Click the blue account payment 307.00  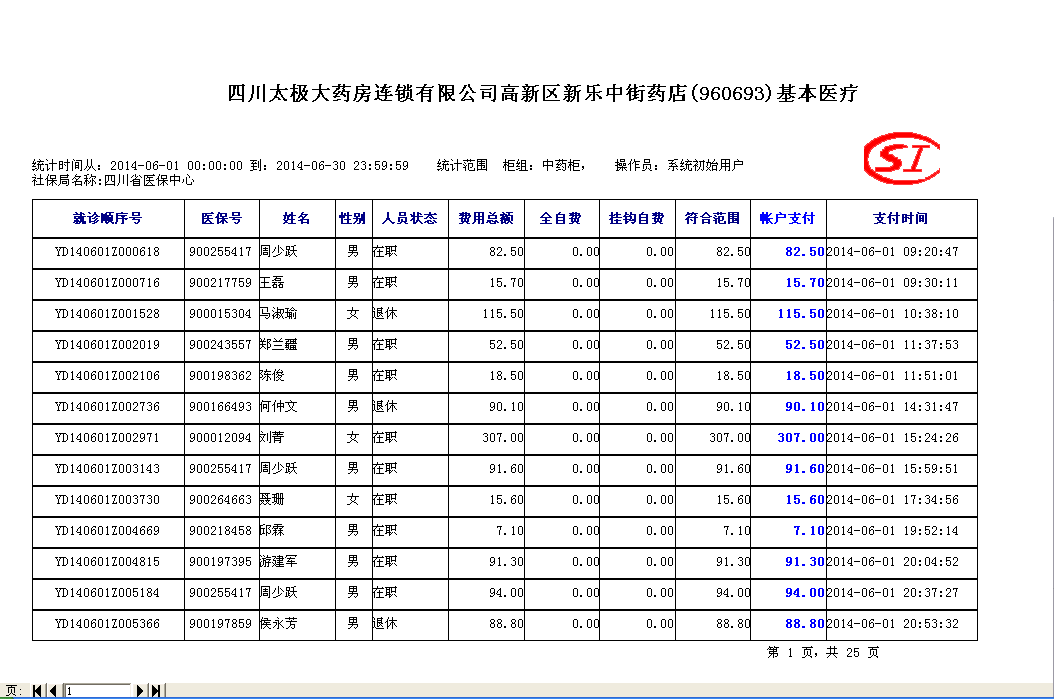(x=801, y=438)
